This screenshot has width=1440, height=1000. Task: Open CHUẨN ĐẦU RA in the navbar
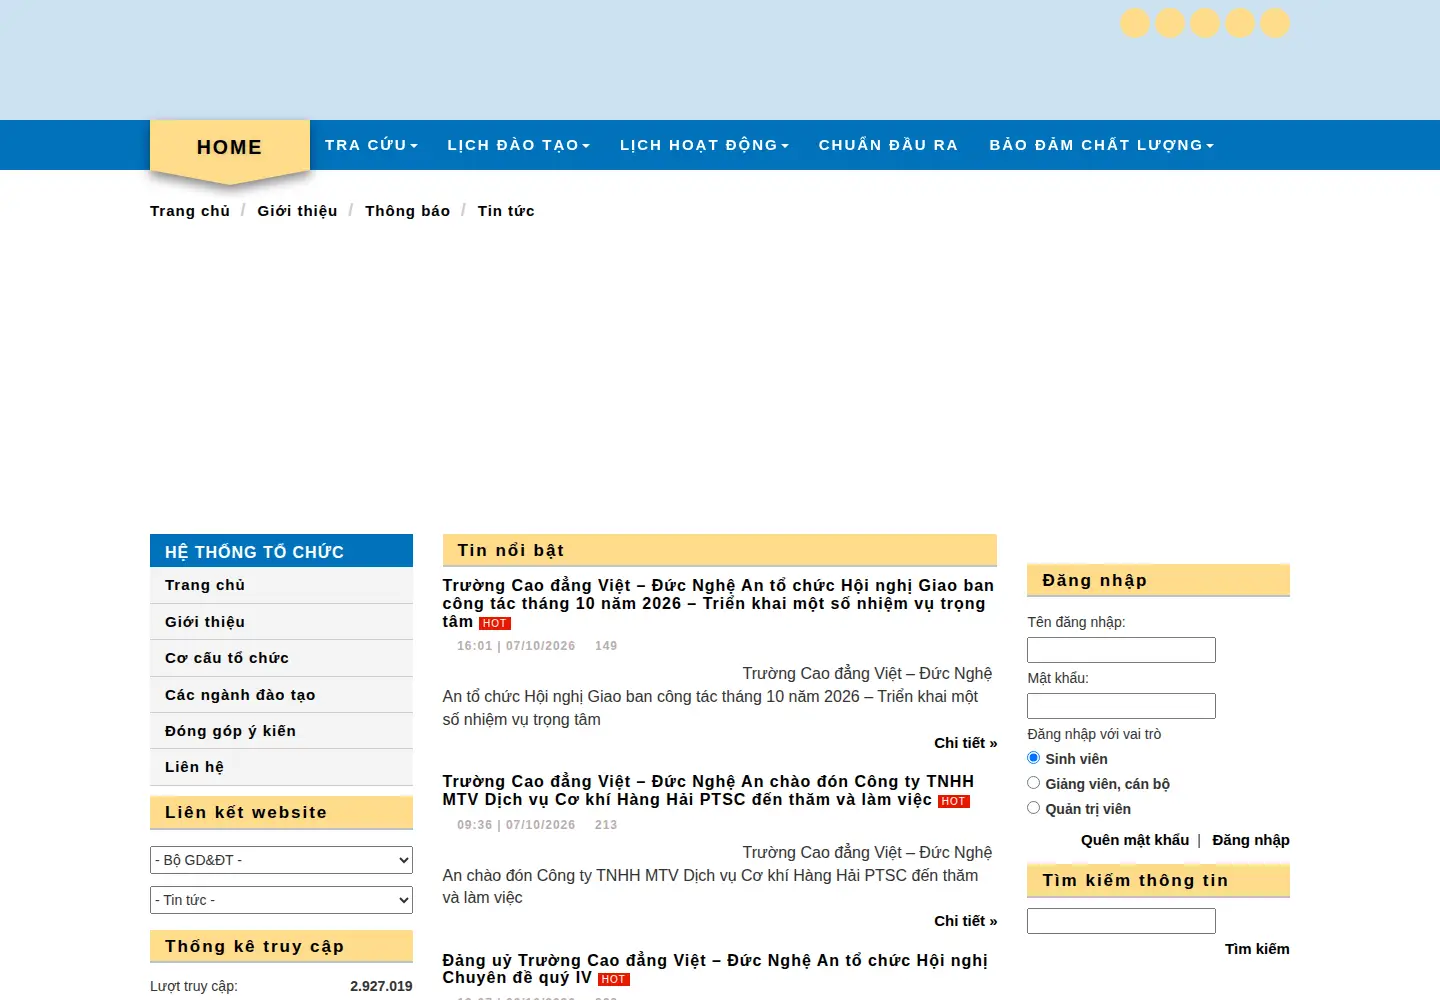[888, 145]
